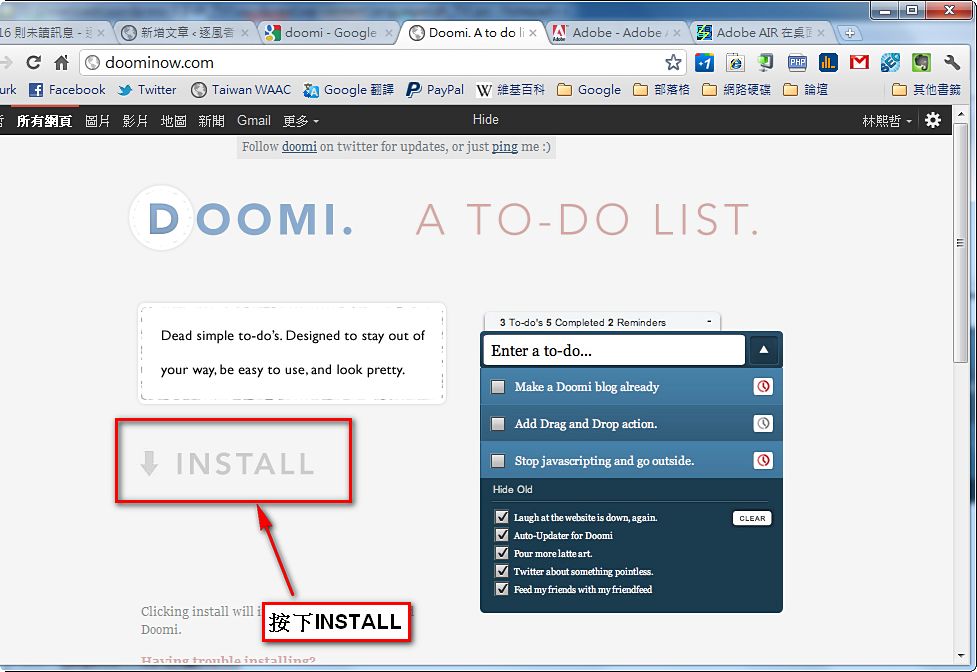
Task: Click Hide Old in the to-do panel
Action: pos(512,490)
